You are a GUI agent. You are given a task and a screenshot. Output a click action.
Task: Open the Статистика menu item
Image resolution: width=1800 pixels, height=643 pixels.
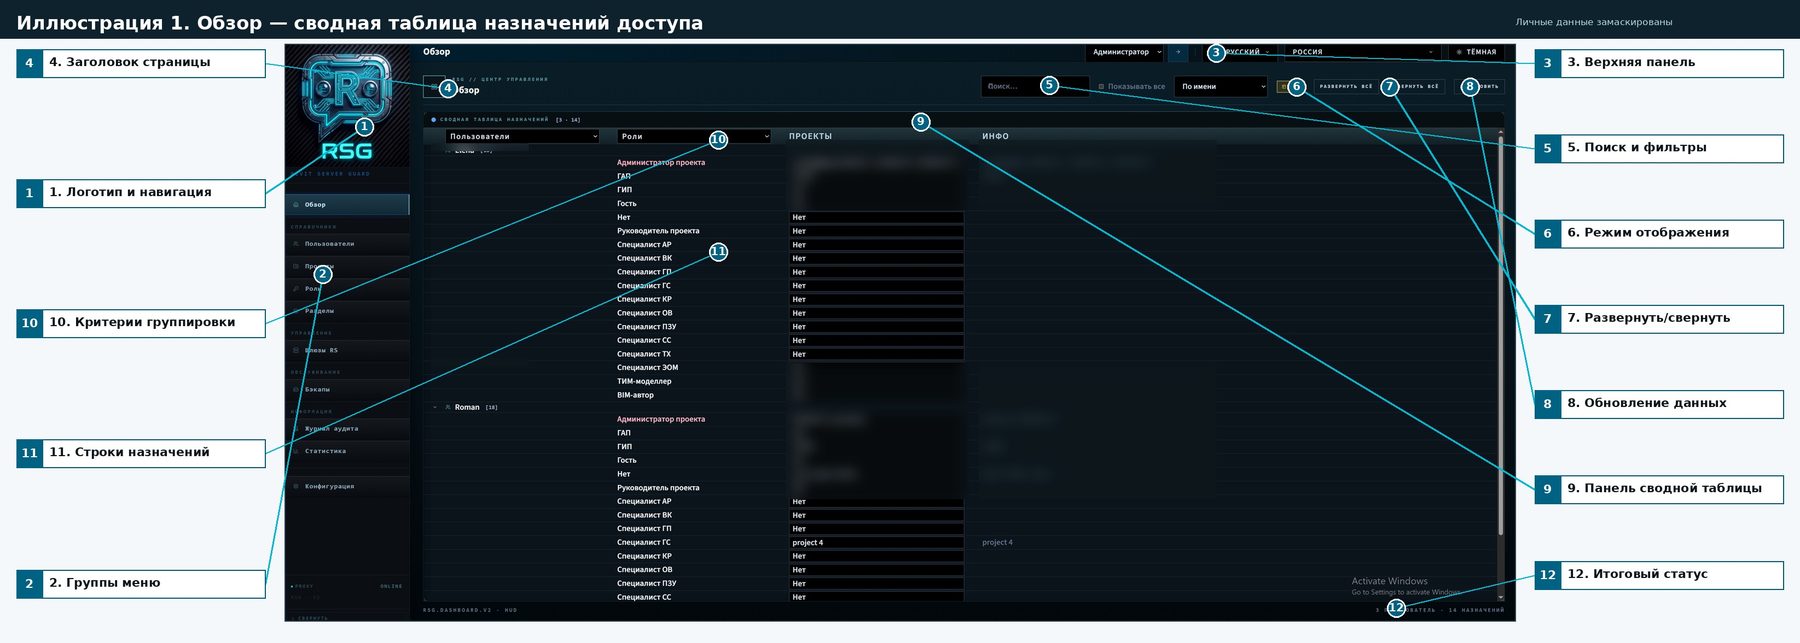347,451
